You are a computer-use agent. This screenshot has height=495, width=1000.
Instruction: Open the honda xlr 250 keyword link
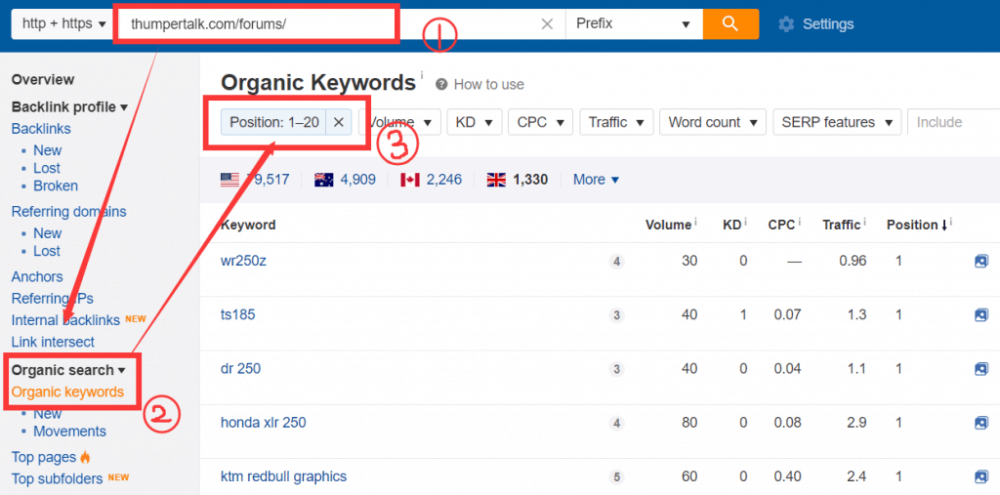pos(263,423)
